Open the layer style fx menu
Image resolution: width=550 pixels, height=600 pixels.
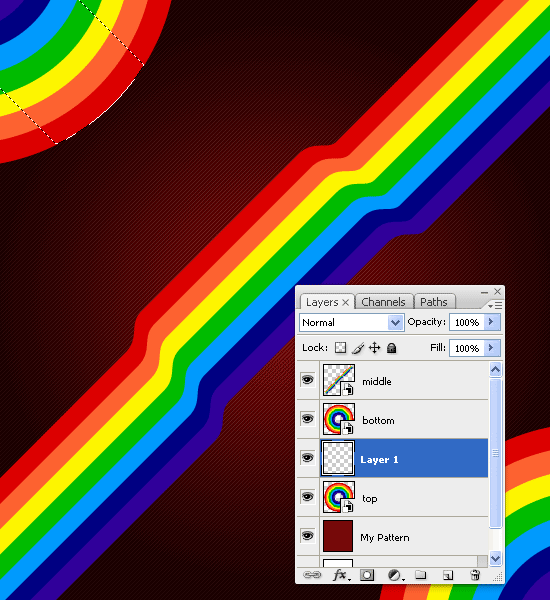coord(341,575)
